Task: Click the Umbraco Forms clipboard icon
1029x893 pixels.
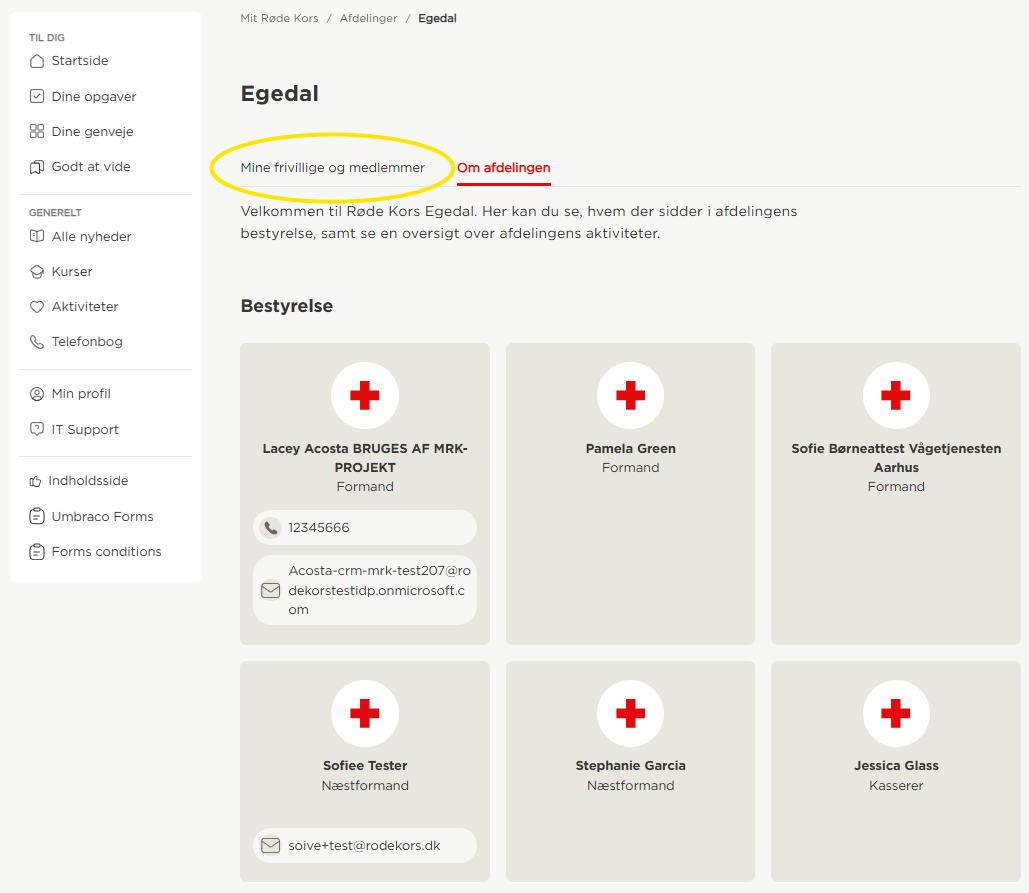Action: (x=37, y=516)
